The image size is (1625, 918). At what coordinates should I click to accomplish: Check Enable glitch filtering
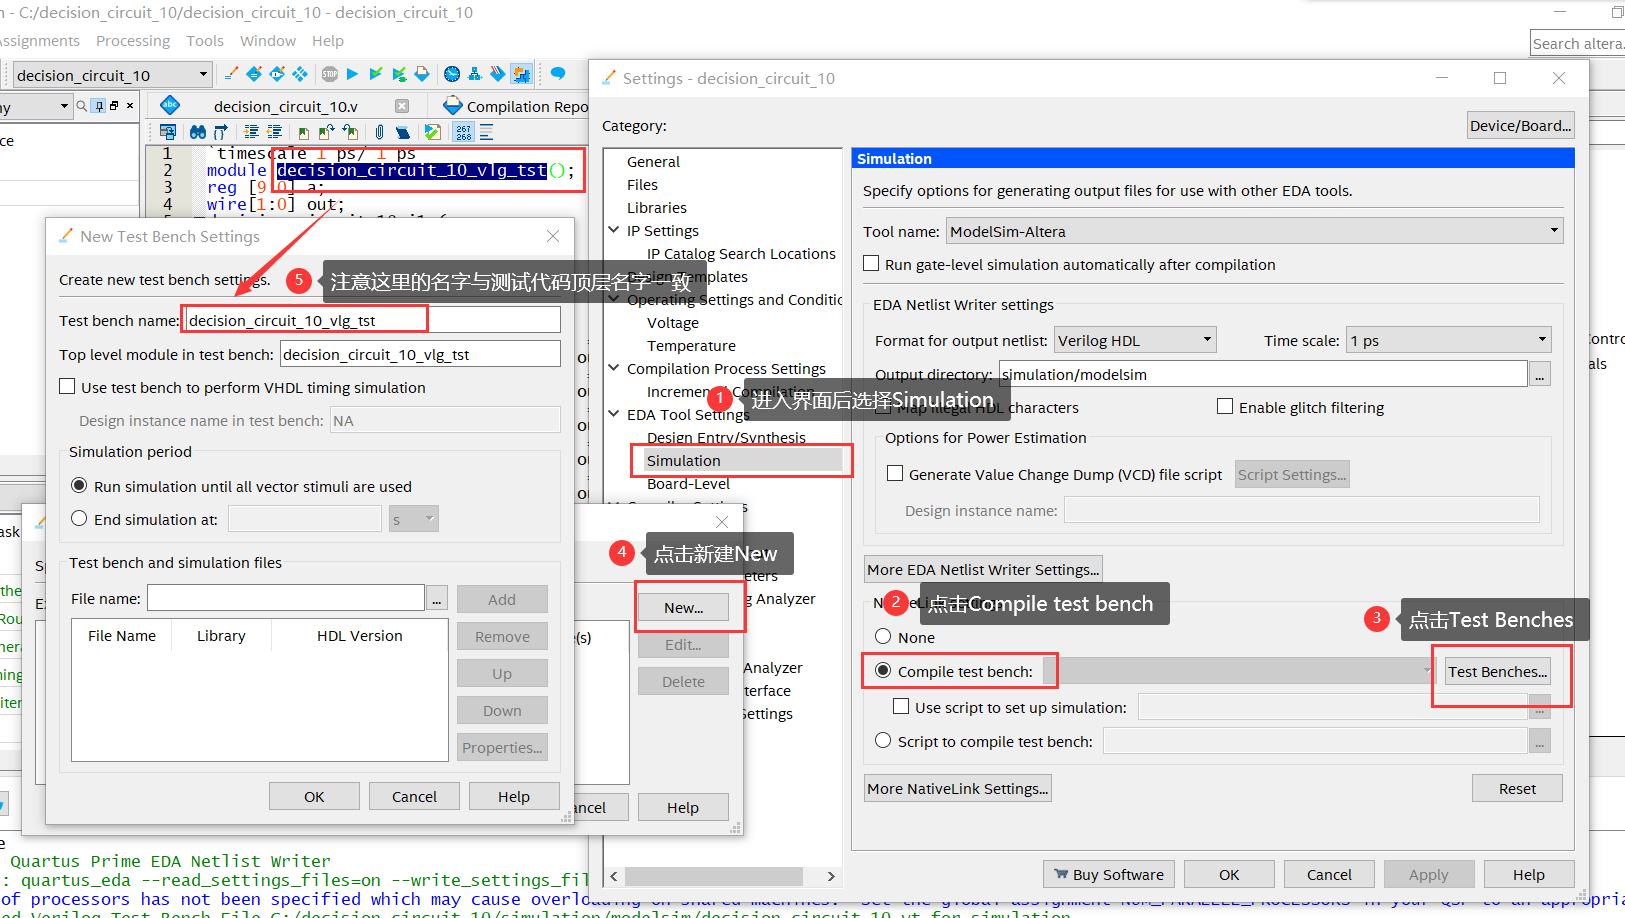(1225, 406)
